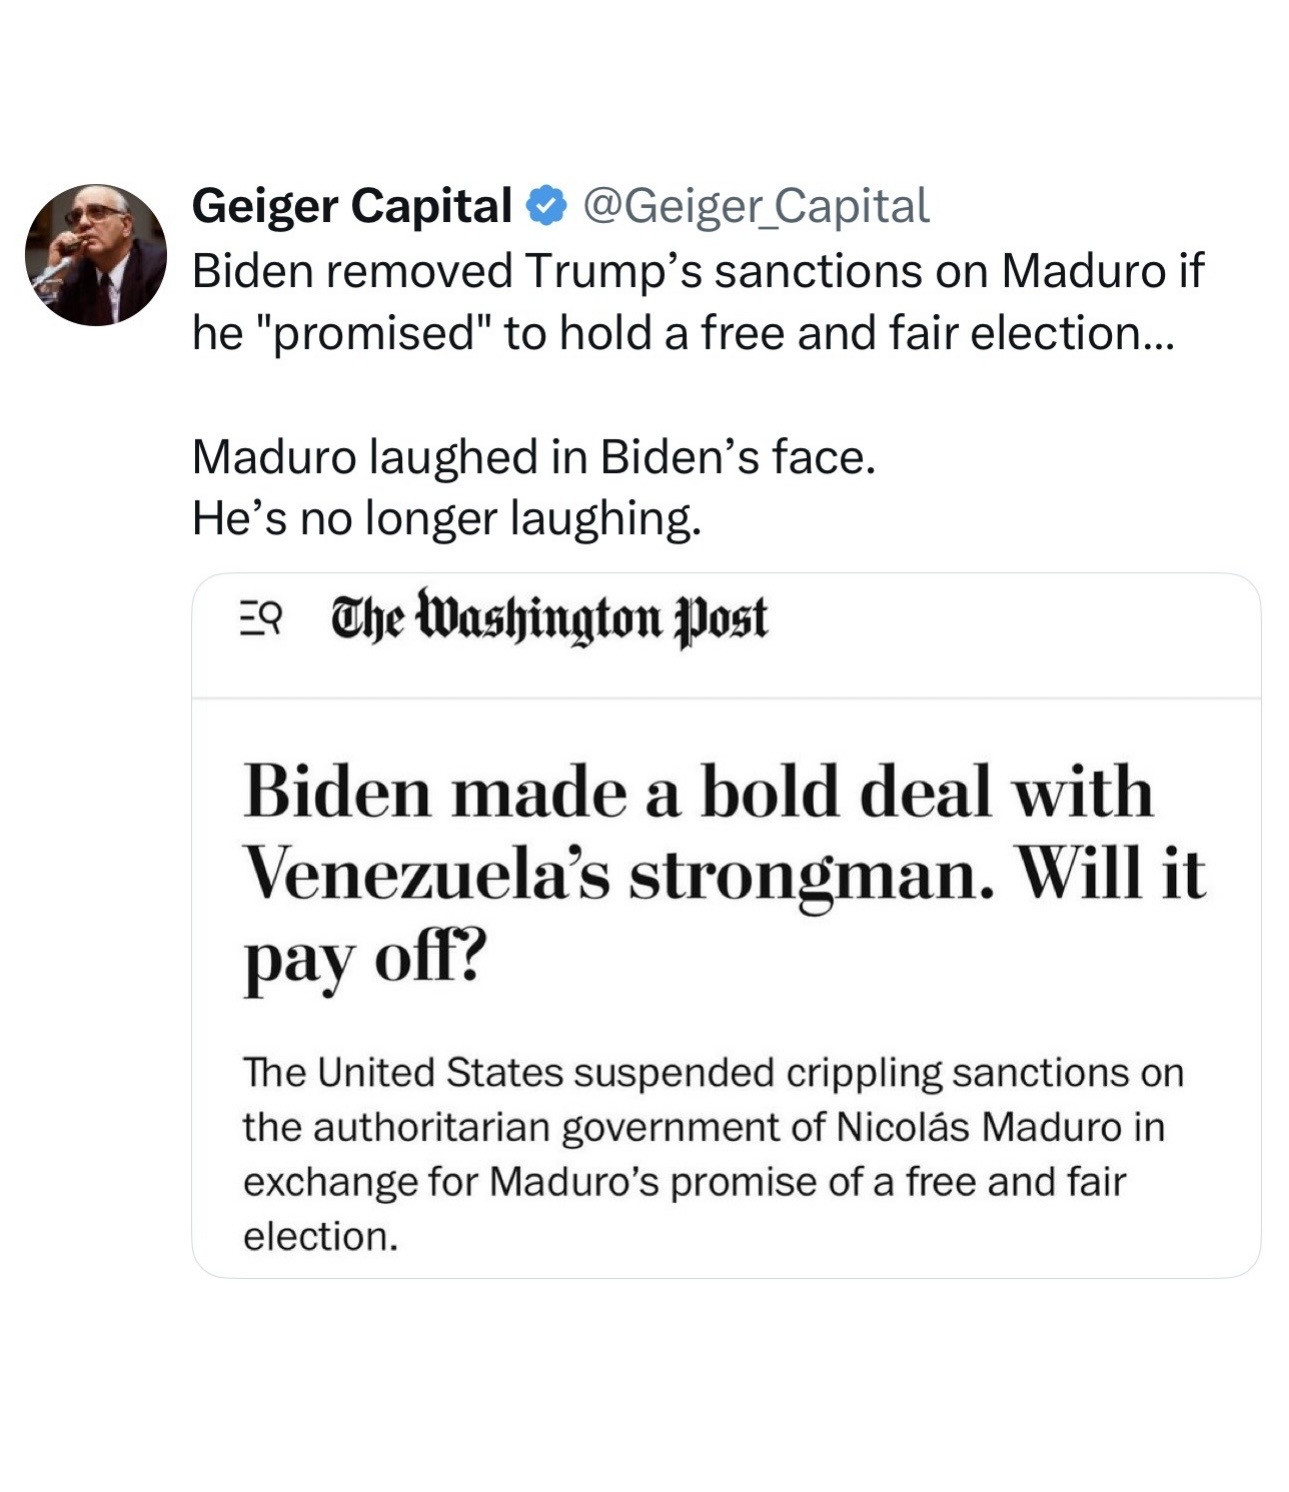
Task: Click the blue verified checkmark badge
Action: tap(546, 206)
